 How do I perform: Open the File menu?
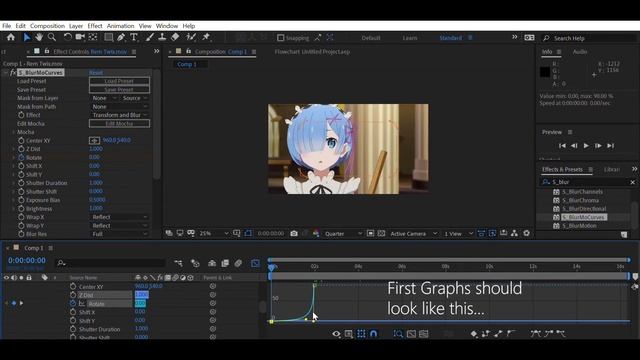coord(7,26)
